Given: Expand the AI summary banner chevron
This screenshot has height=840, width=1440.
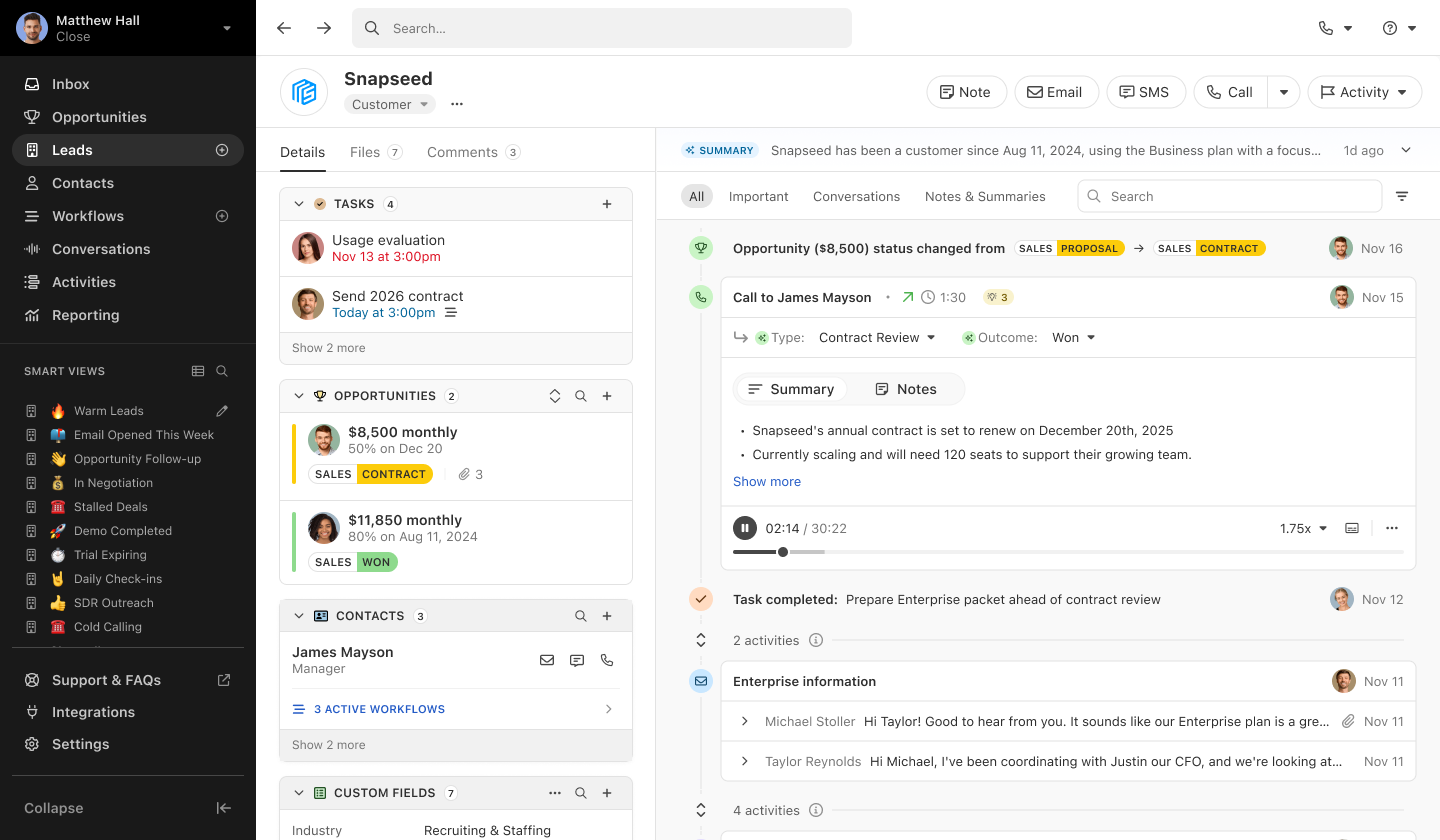Looking at the screenshot, I should tap(1406, 150).
